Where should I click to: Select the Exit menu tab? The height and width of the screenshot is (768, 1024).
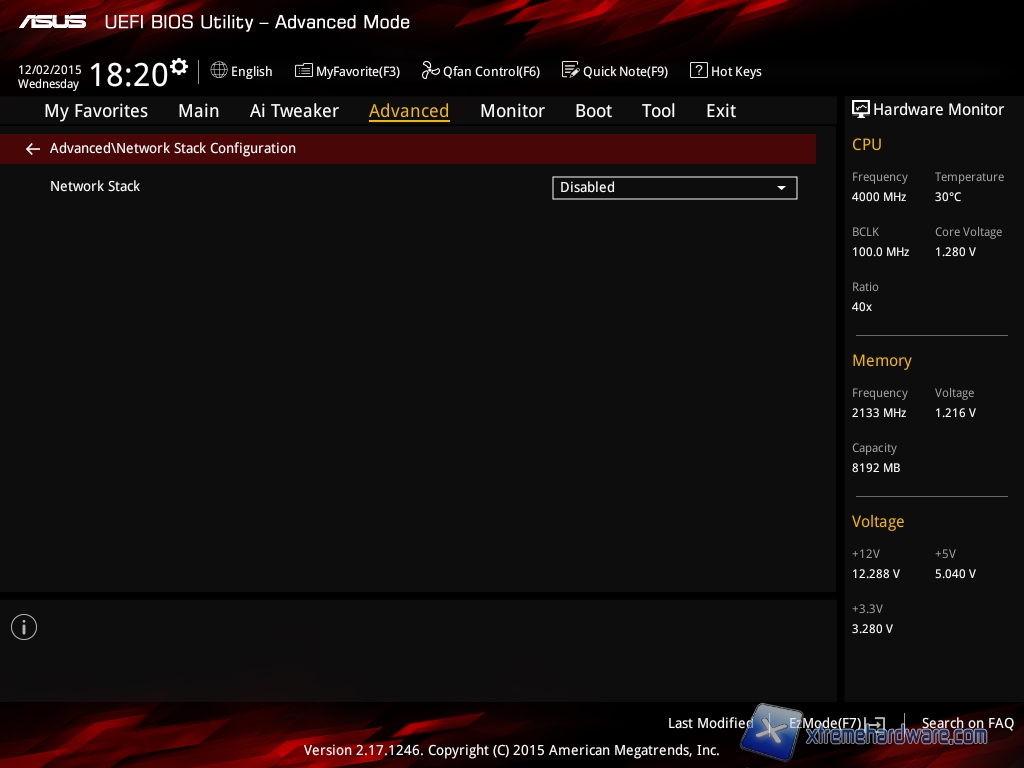point(720,111)
